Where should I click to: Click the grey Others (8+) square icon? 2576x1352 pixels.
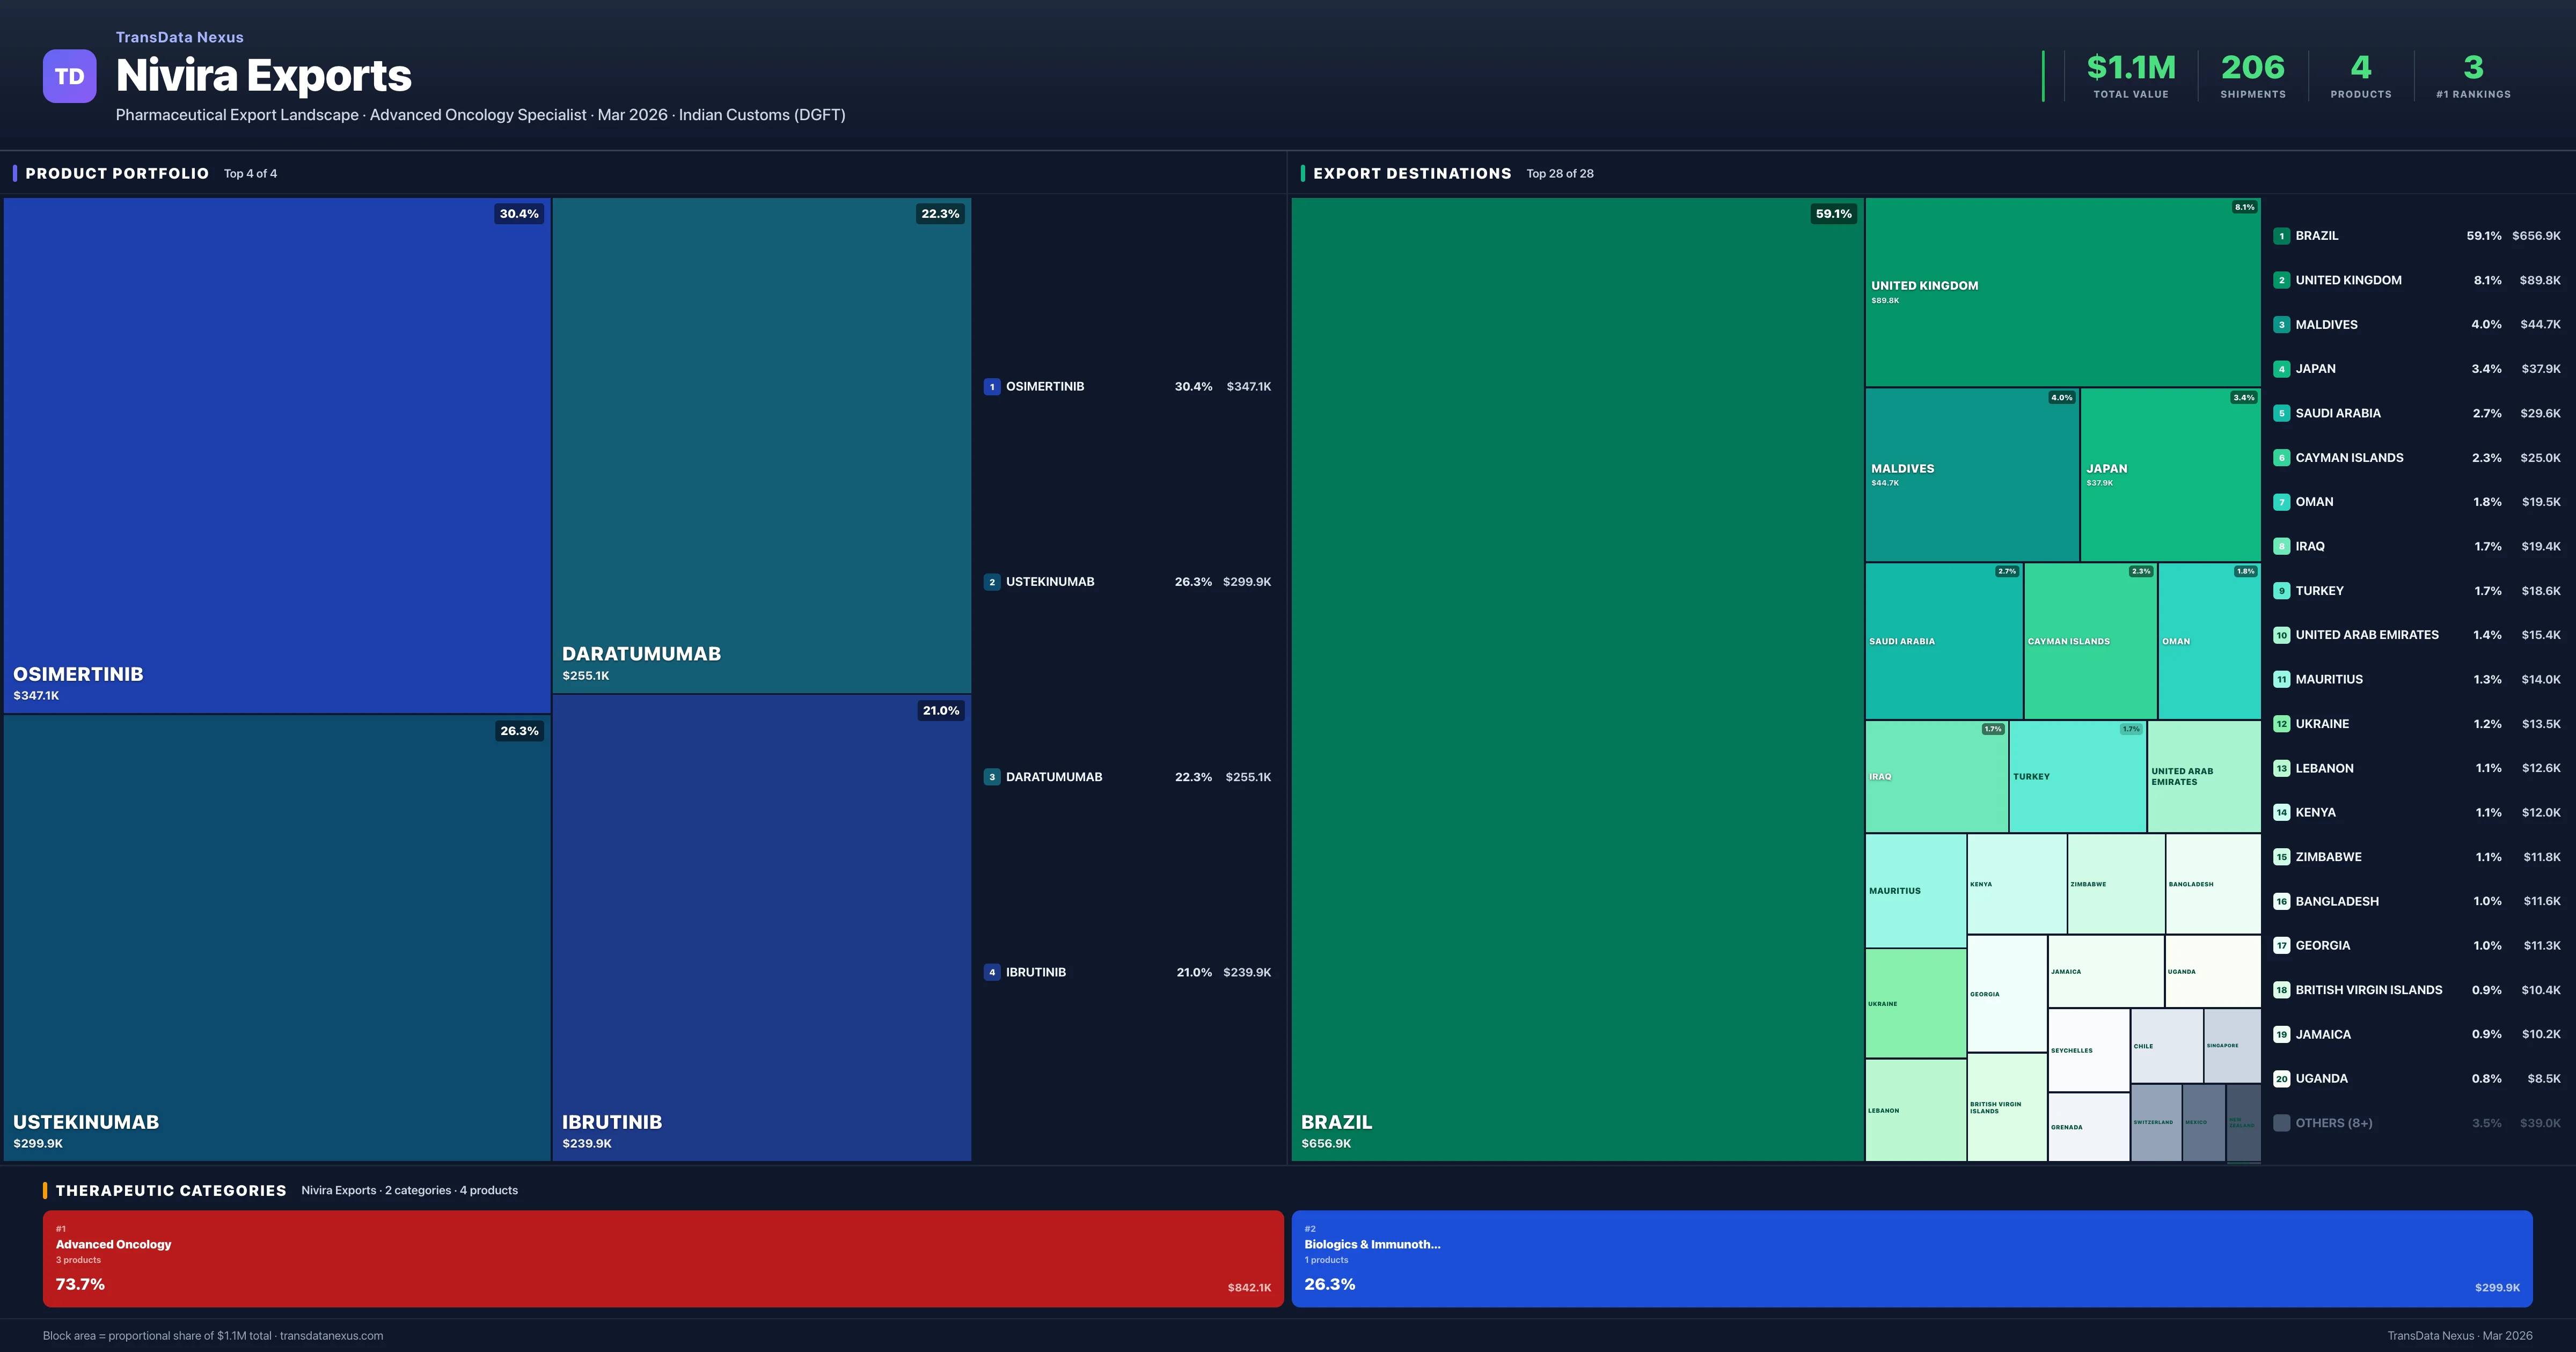[x=2281, y=1123]
